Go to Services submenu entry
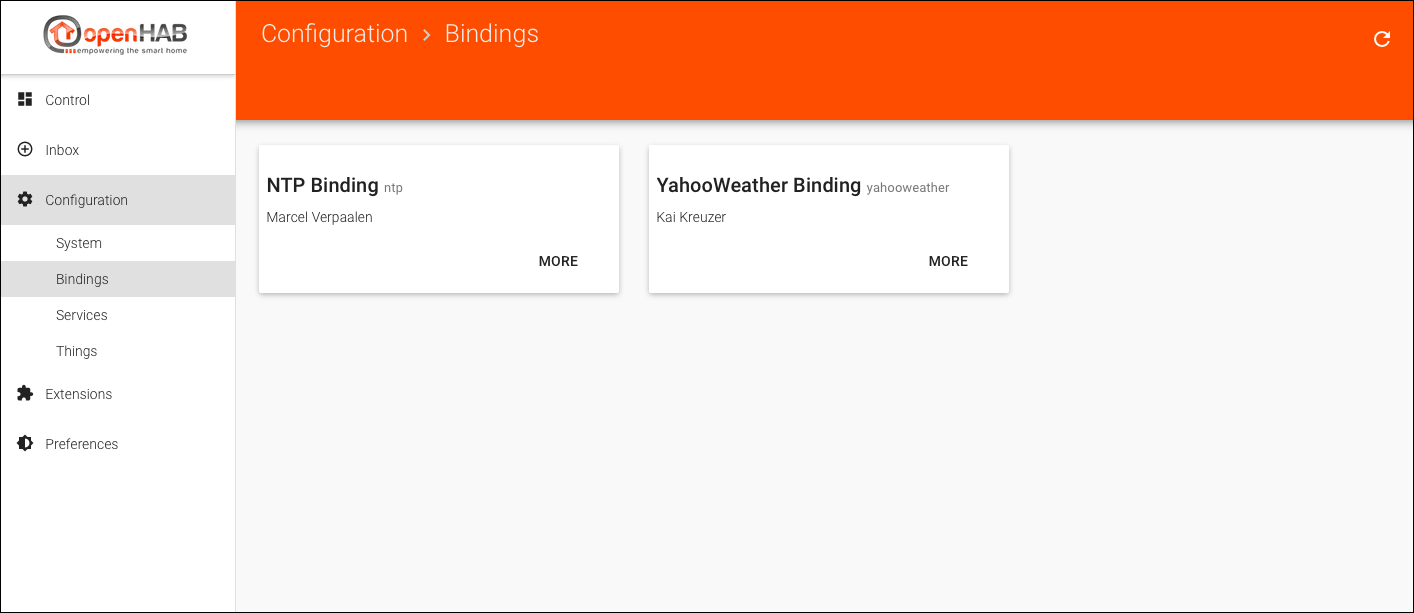1414x613 pixels. (82, 315)
